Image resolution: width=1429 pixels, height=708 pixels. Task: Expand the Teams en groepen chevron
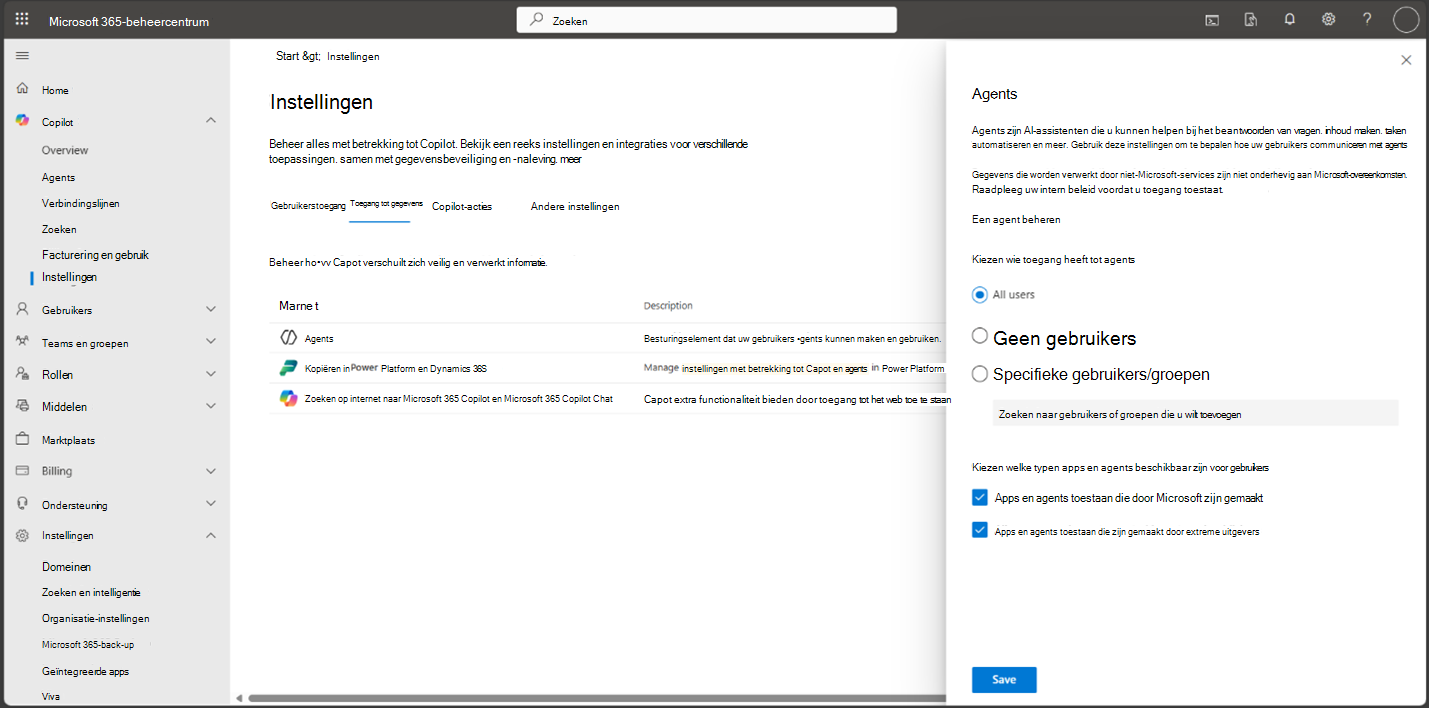[x=211, y=342]
